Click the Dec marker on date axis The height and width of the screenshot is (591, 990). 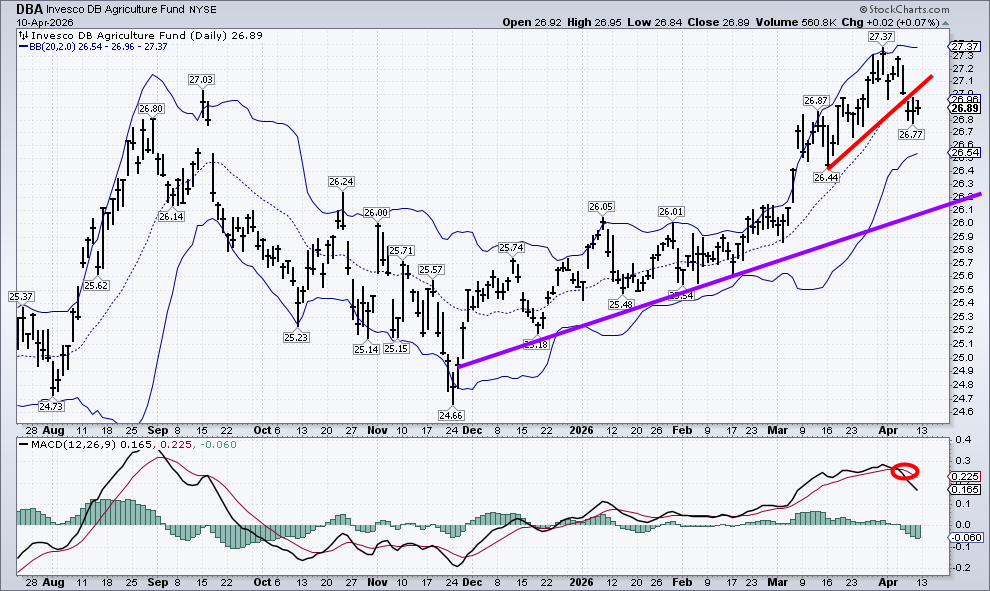coord(468,427)
